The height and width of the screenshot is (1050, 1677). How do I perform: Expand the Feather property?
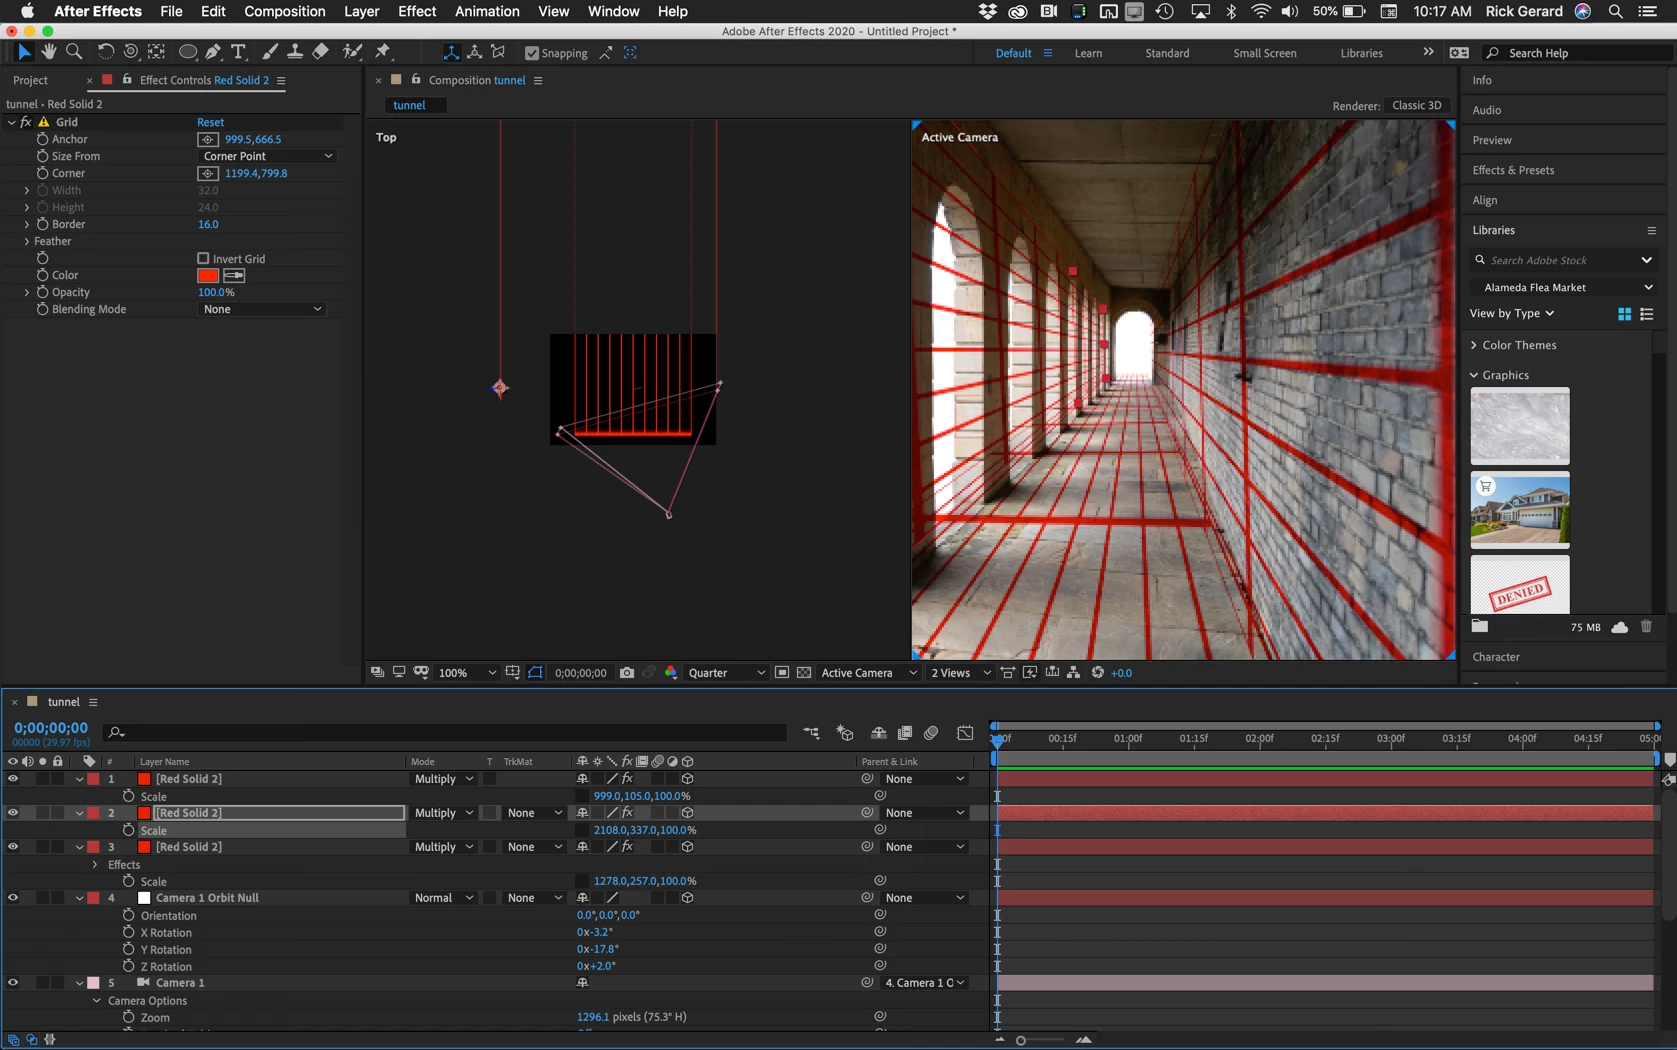pyautogui.click(x=27, y=241)
